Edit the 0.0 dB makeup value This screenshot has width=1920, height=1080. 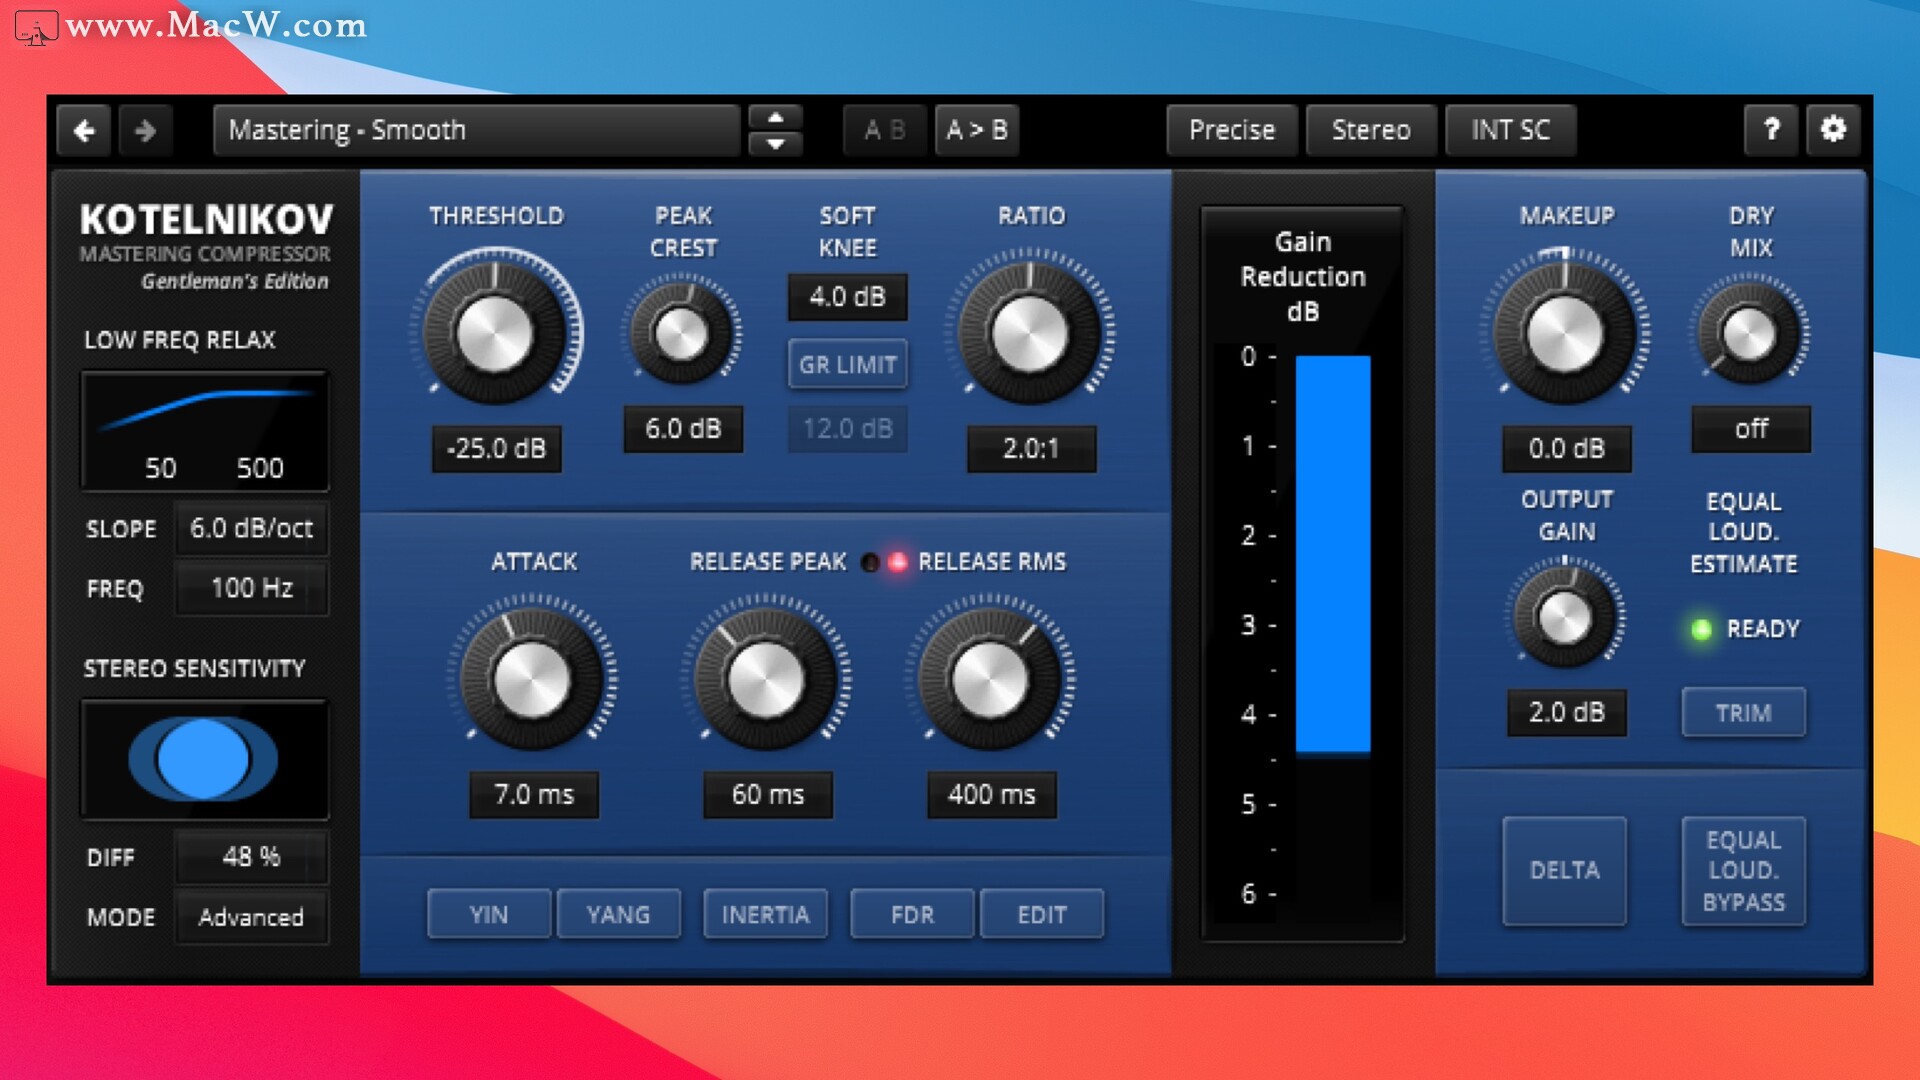tap(1567, 449)
